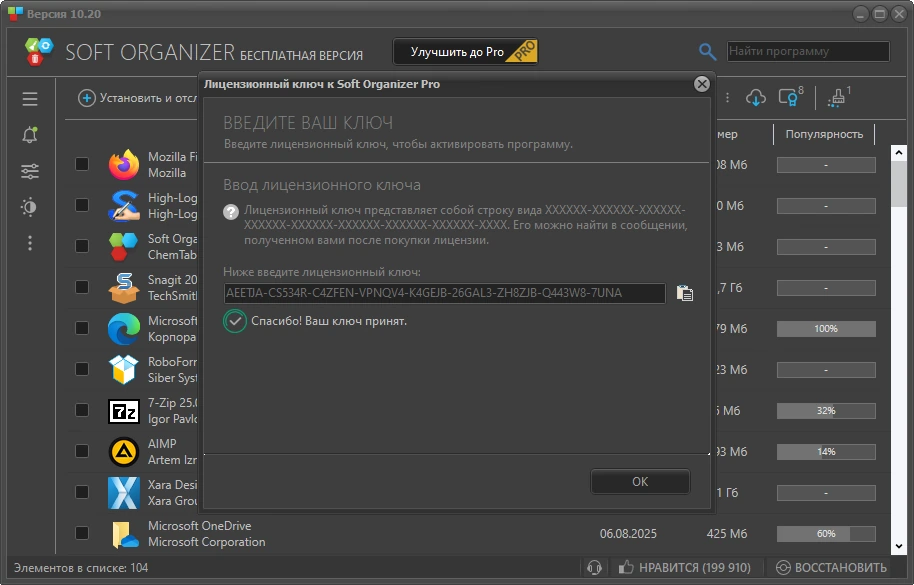The width and height of the screenshot is (914, 585).
Task: Click the question mark help icon
Action: (x=231, y=212)
